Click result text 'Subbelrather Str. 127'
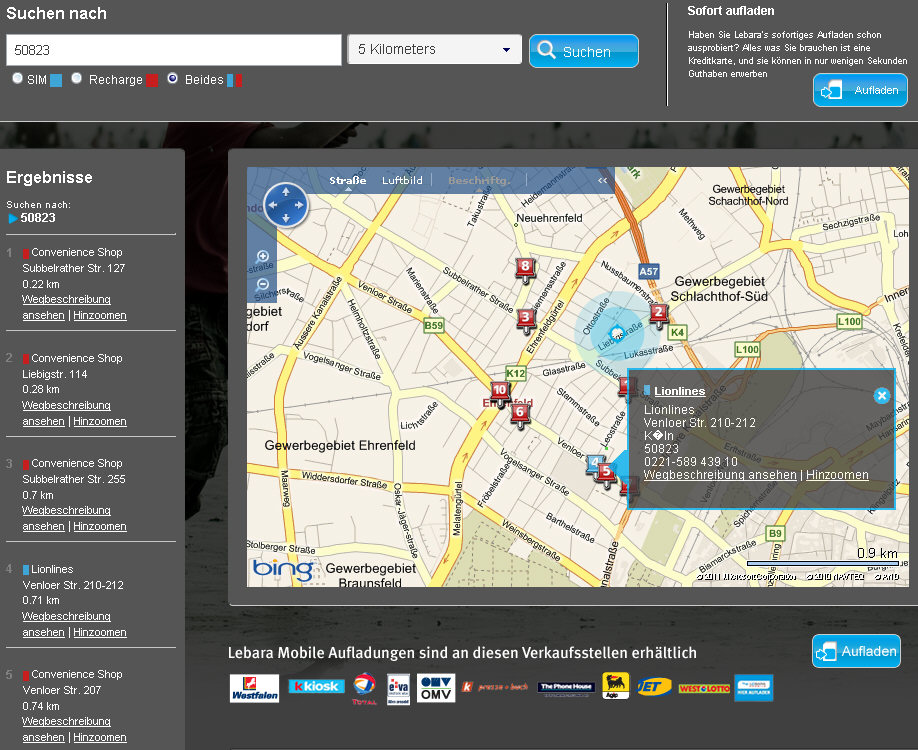 (x=74, y=268)
